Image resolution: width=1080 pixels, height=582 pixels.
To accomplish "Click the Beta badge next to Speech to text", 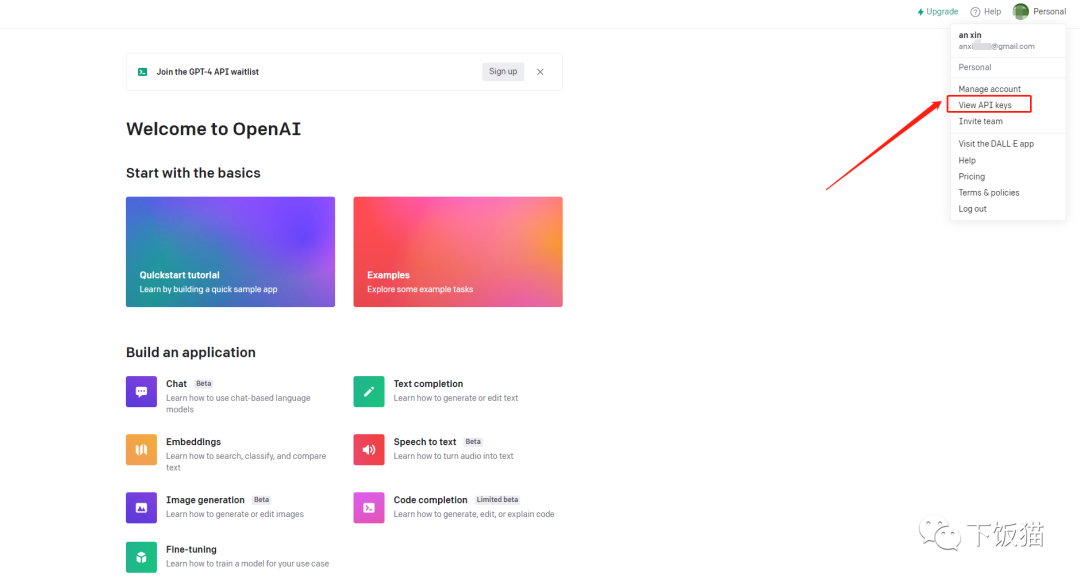I will (472, 441).
